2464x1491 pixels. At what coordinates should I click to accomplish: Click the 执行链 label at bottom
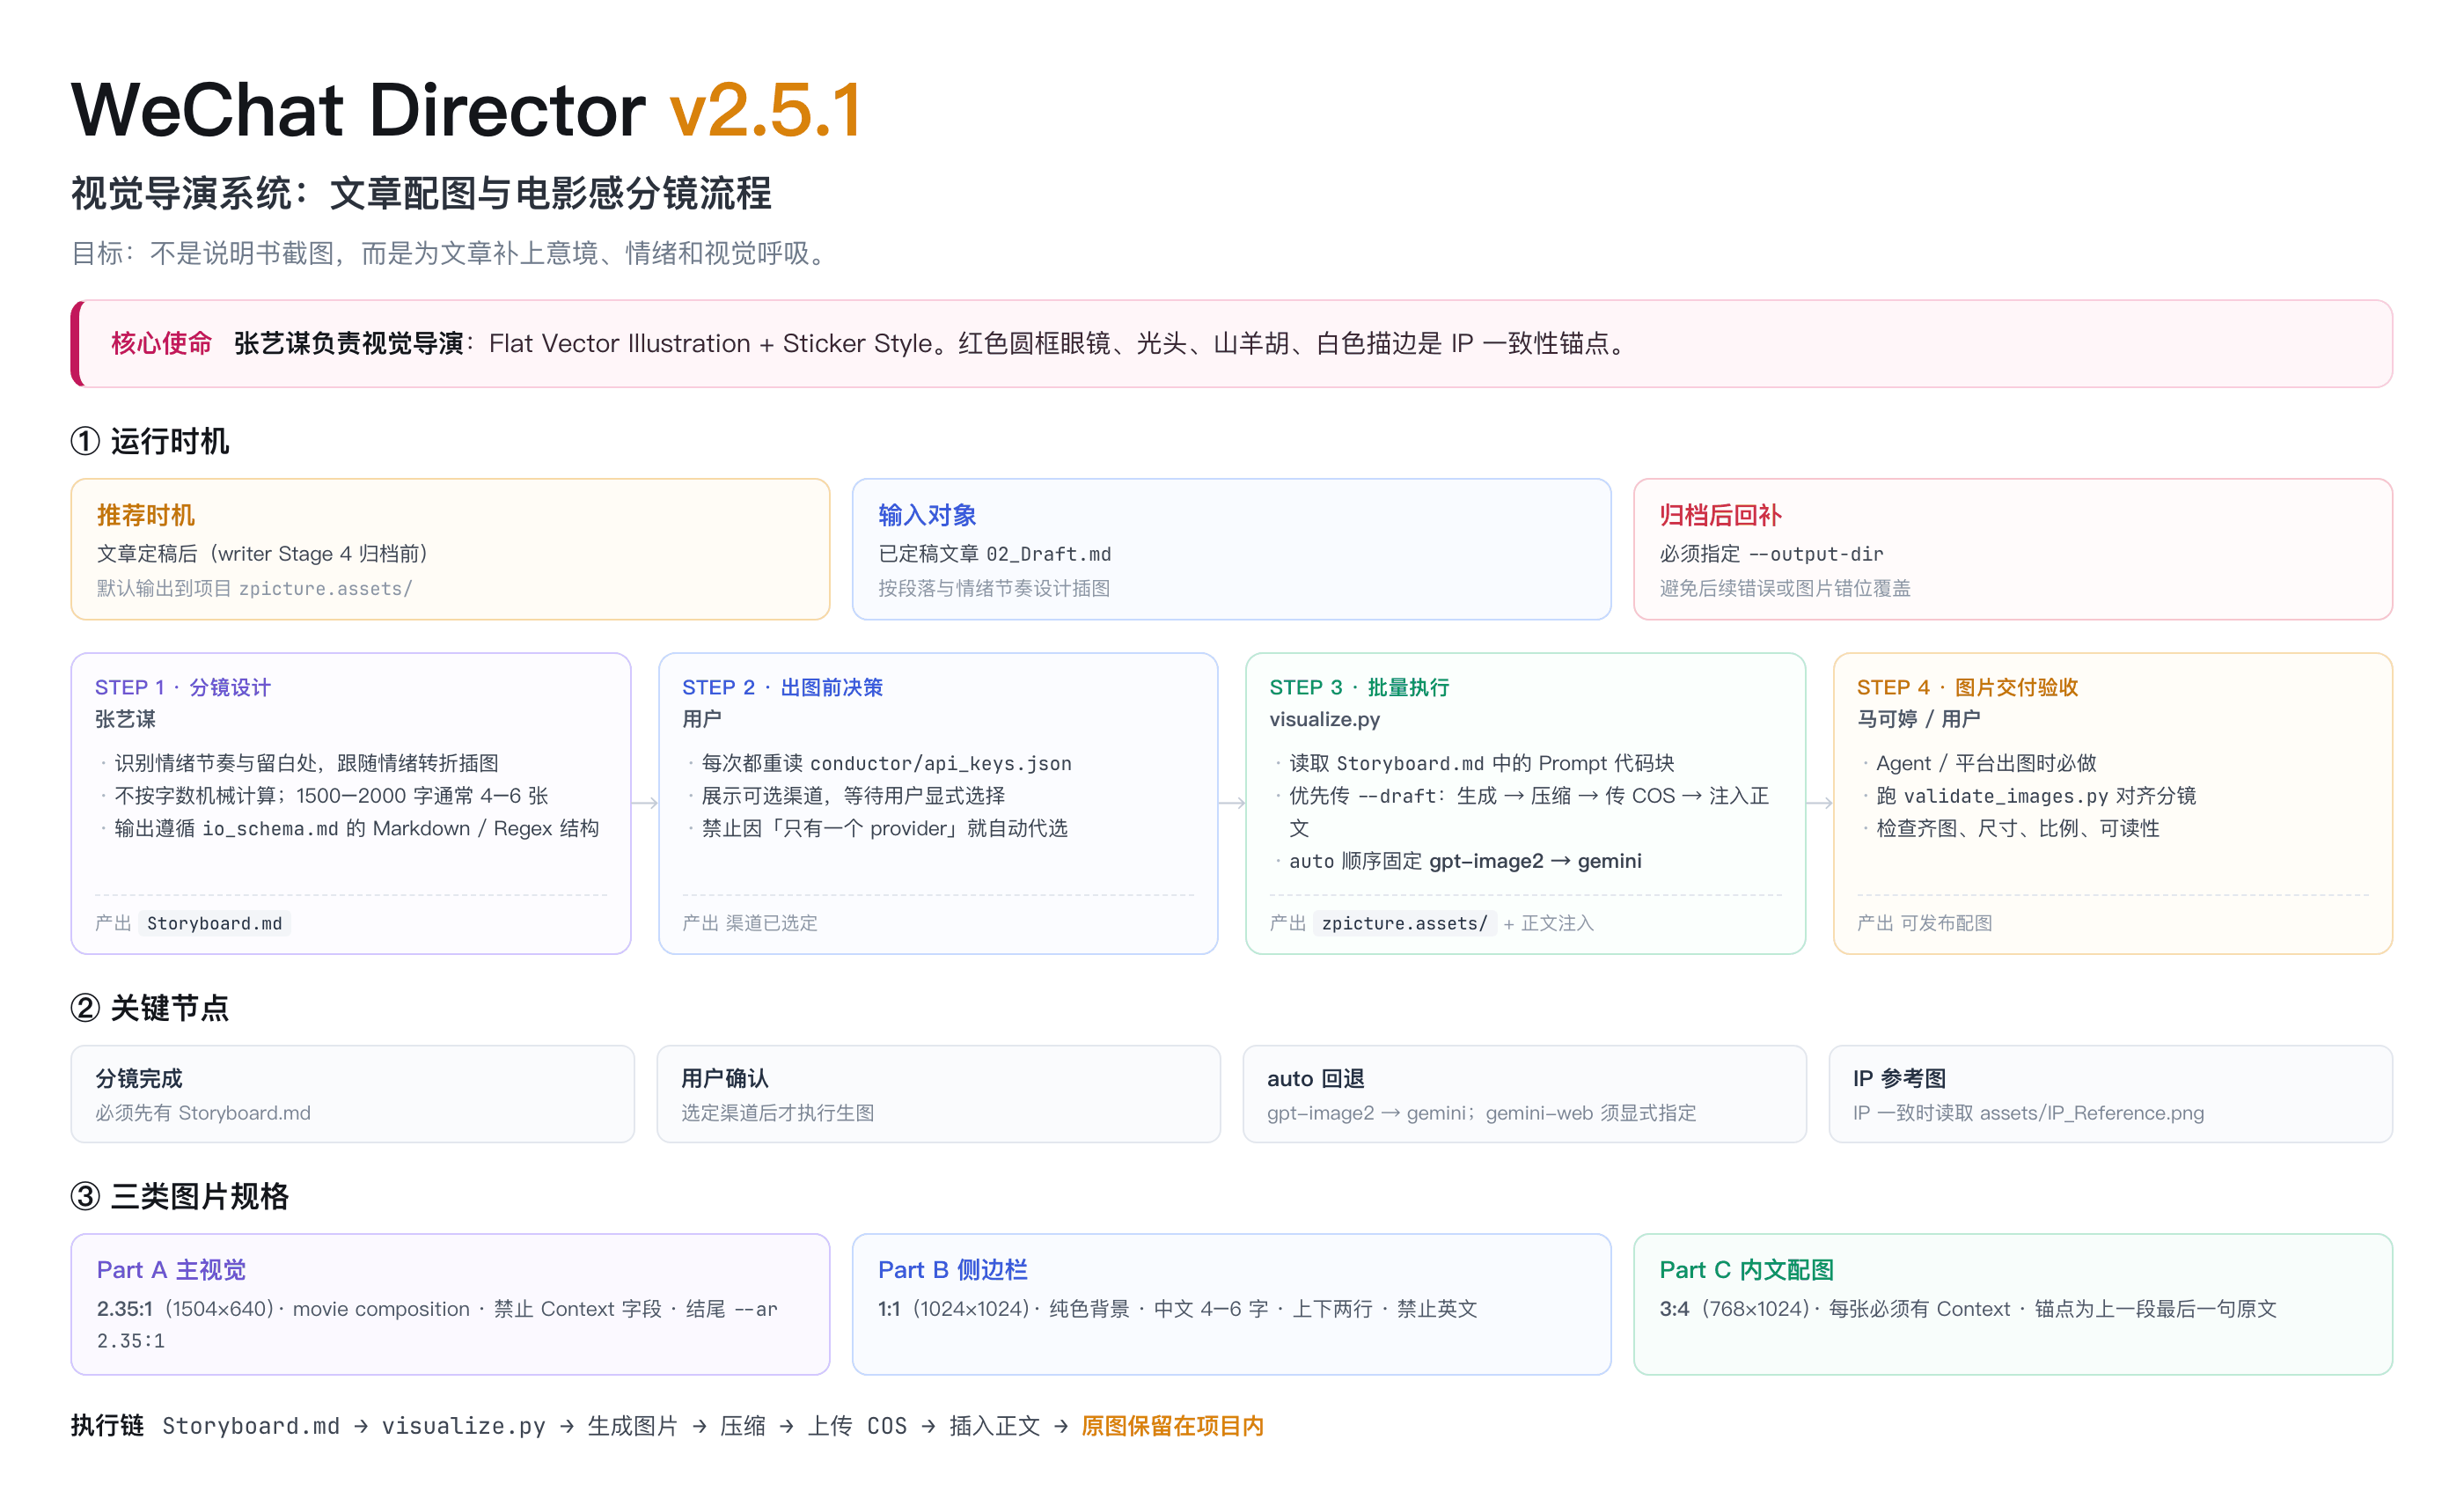click(x=107, y=1426)
